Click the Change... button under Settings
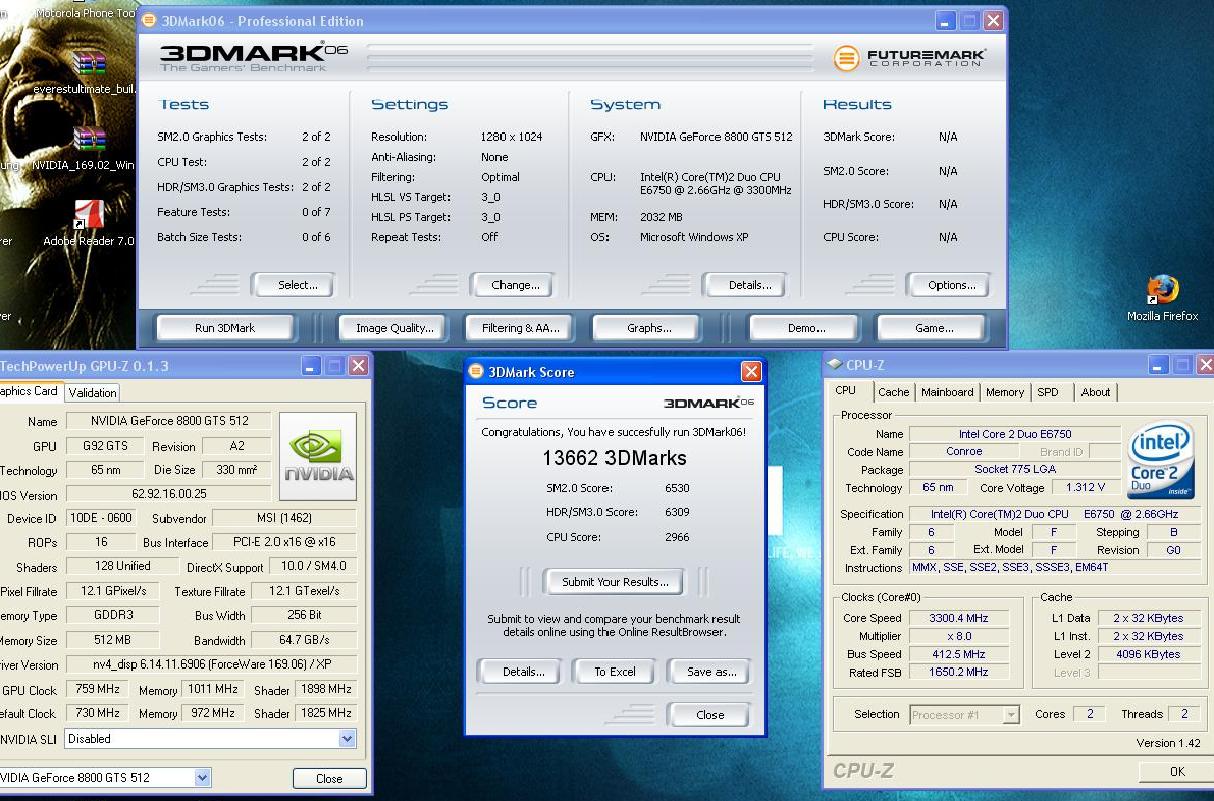Viewport: 1214px width, 801px height. pos(513,285)
